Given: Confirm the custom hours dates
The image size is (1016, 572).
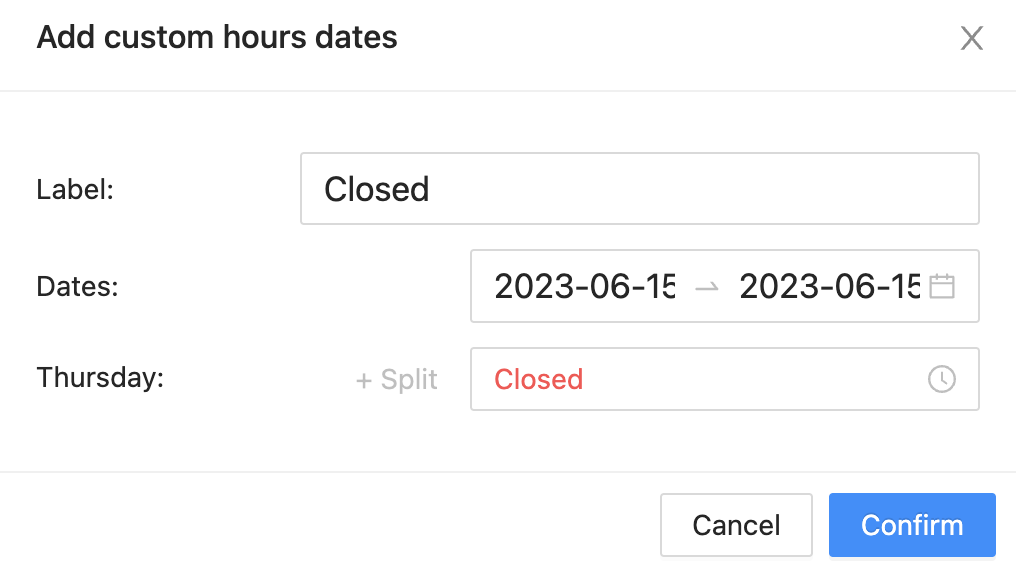Looking at the screenshot, I should pyautogui.click(x=912, y=525).
